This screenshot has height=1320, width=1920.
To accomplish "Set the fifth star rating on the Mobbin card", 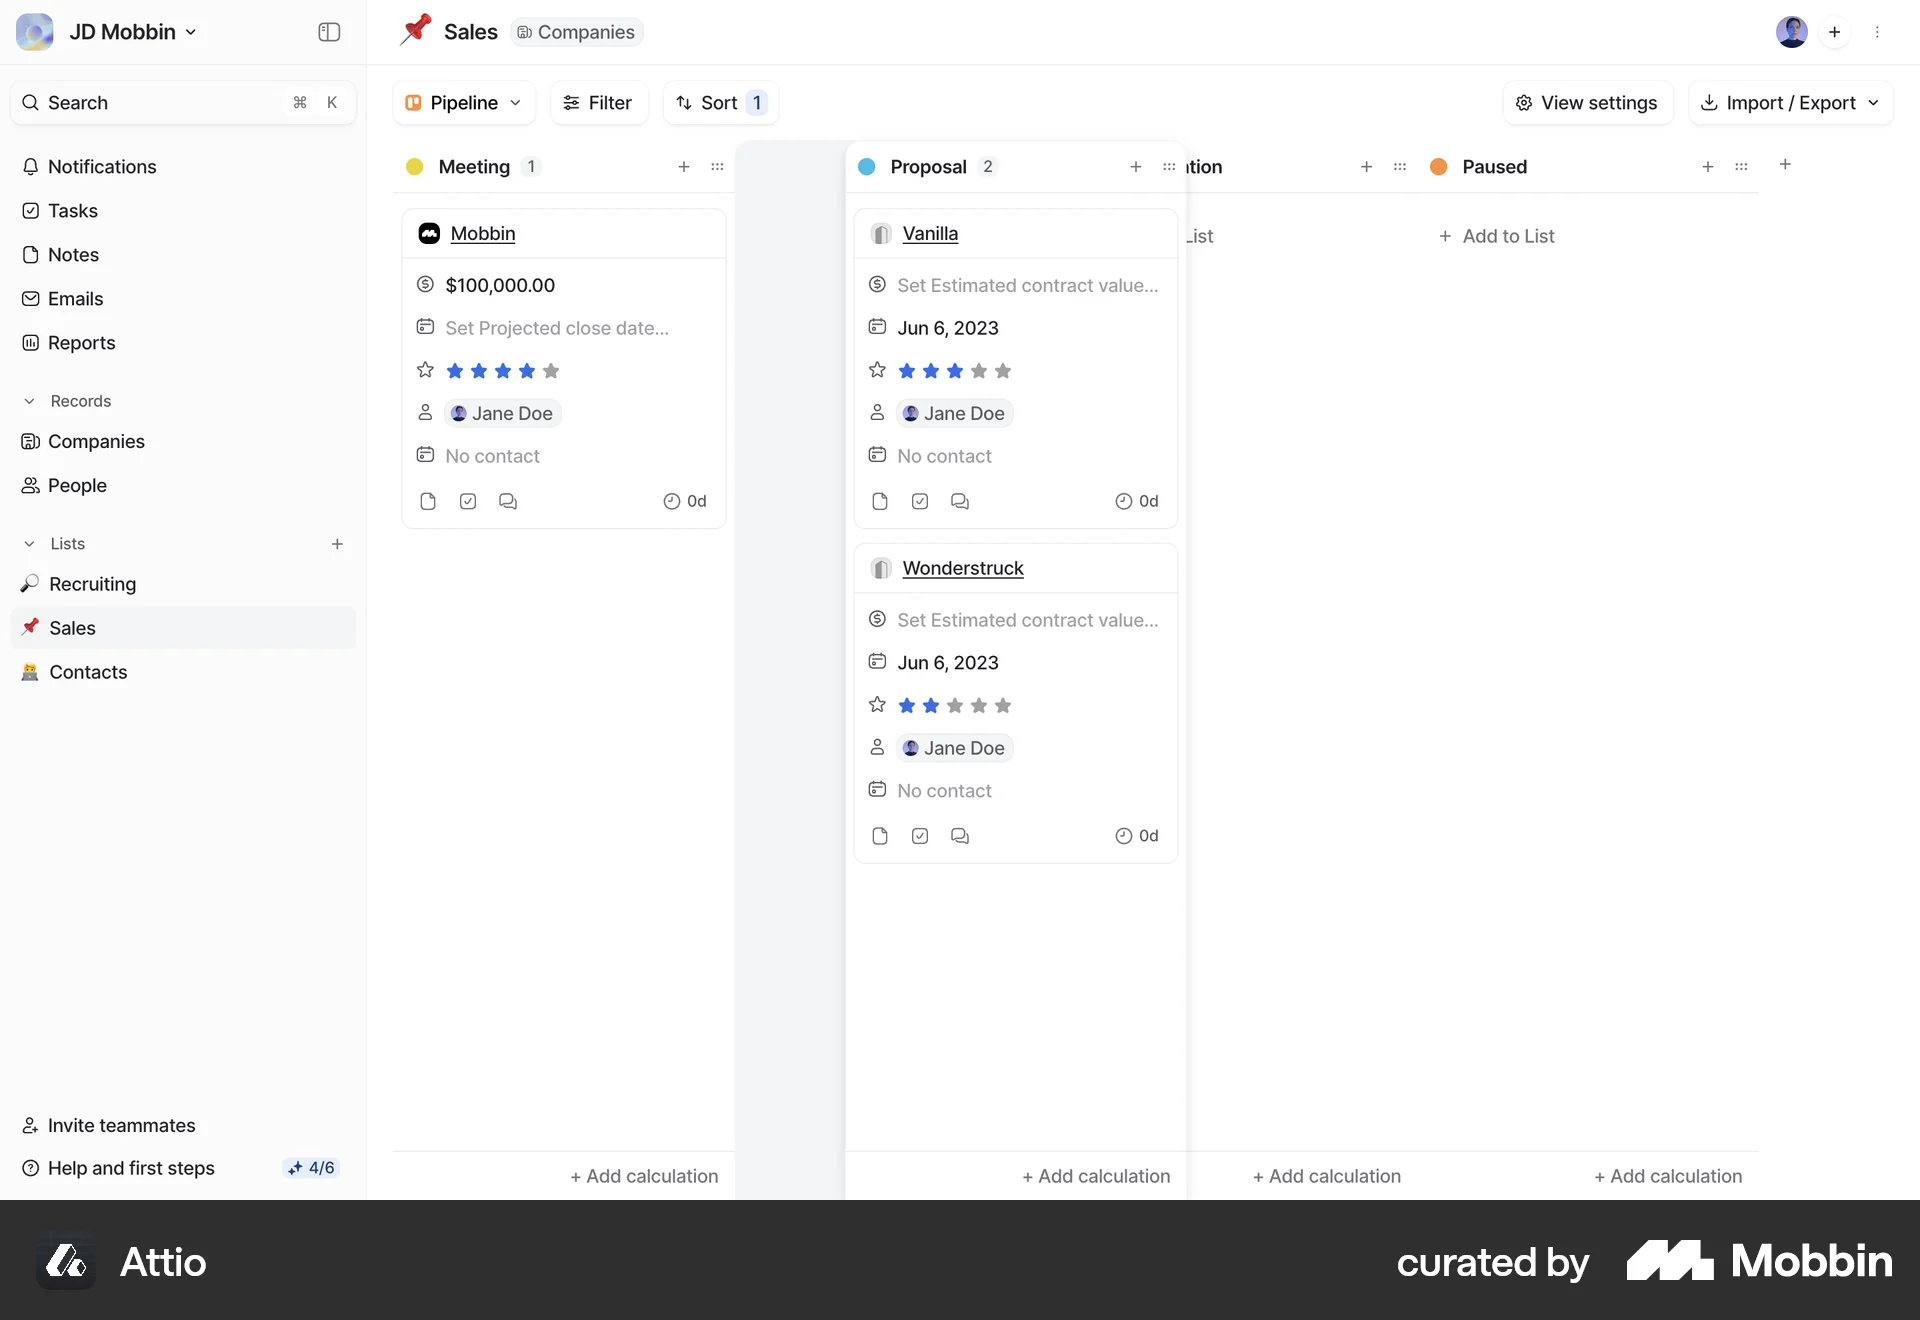I will [551, 370].
